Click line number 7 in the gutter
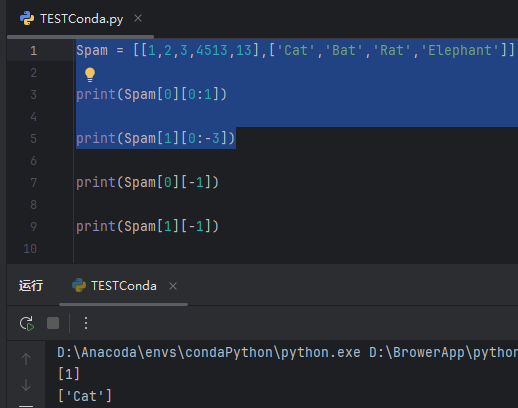The height and width of the screenshot is (408, 518). tap(33, 183)
